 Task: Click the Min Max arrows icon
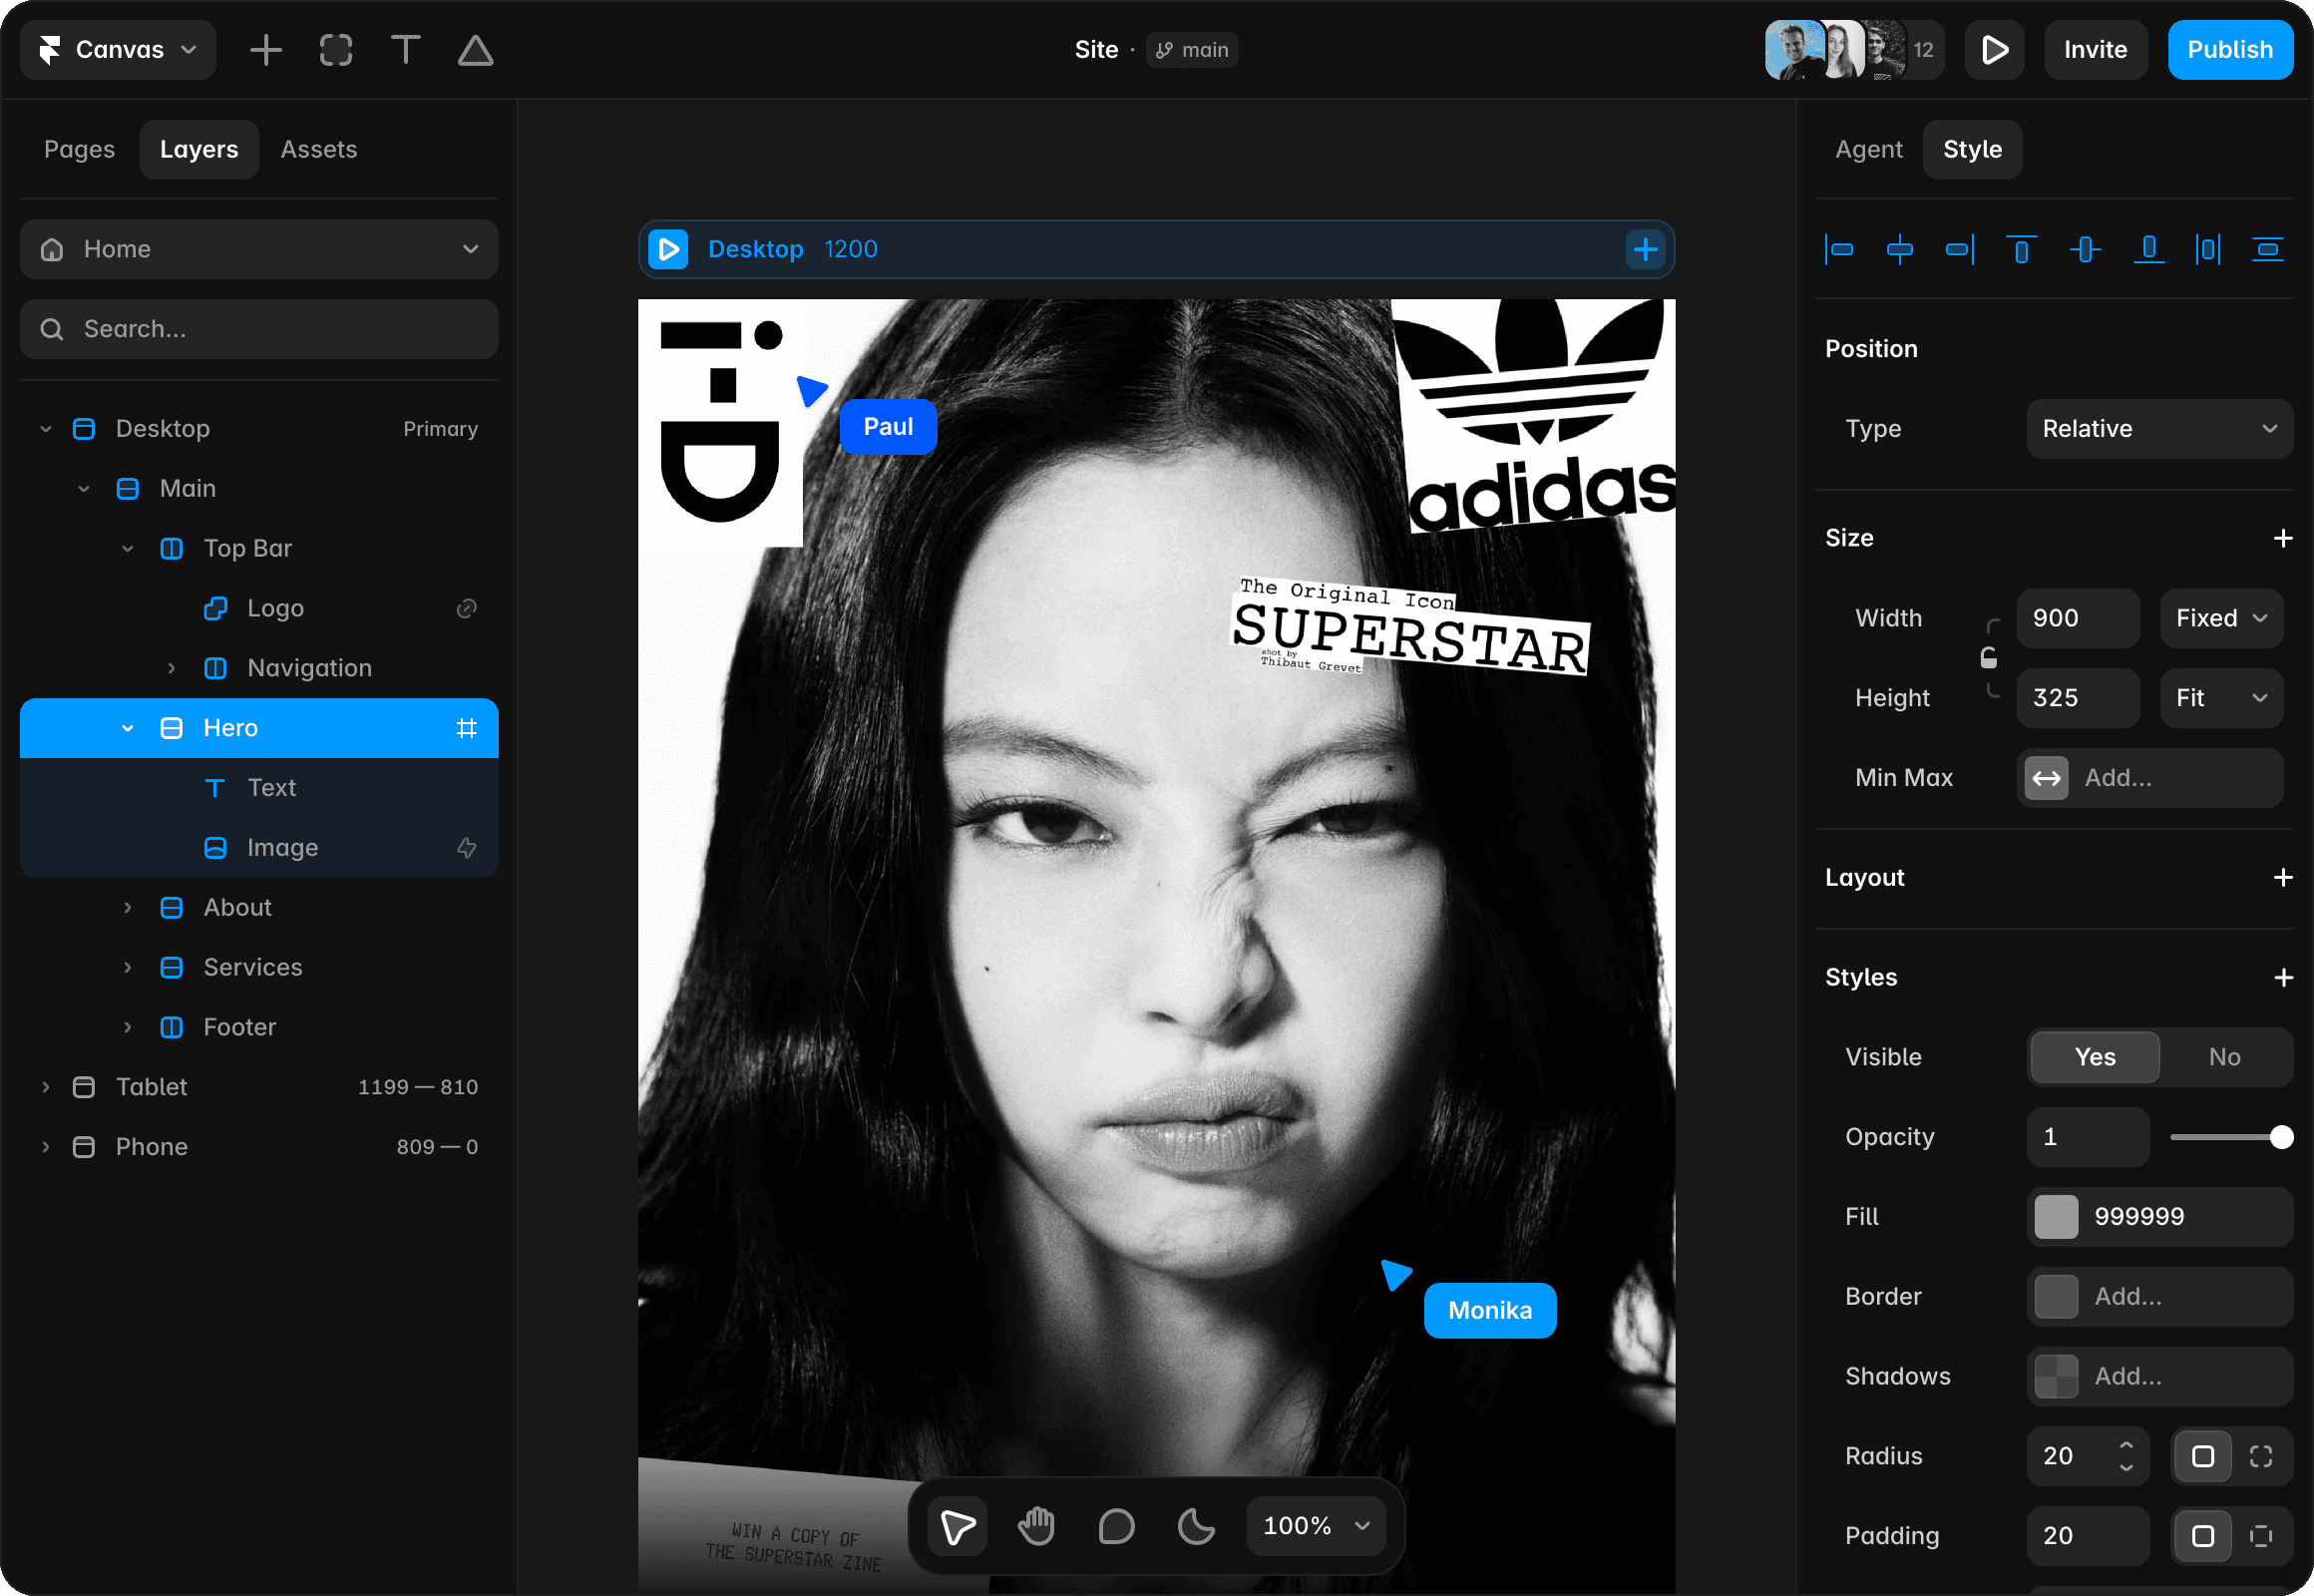tap(2046, 778)
